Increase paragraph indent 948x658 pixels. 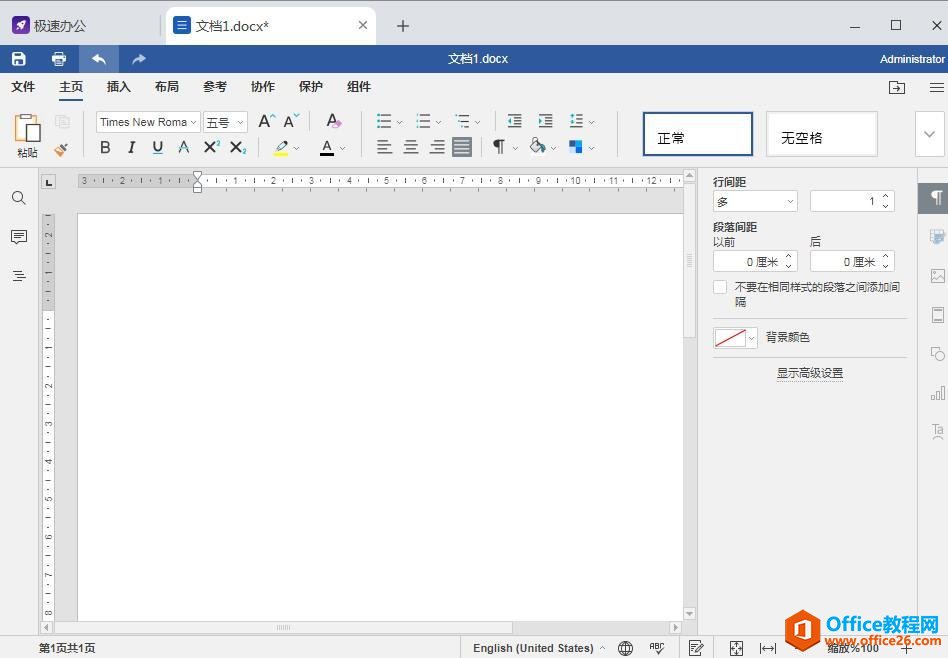[545, 121]
